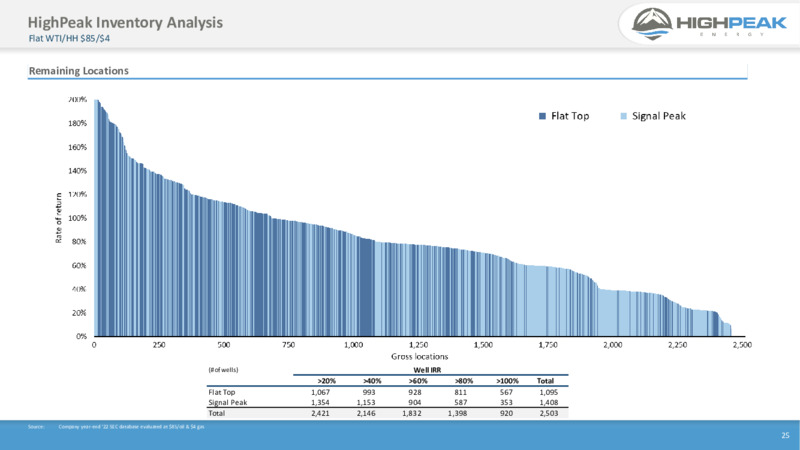
Task: Click the 'Flat WTI/HH $85/$4' subtitle
Action: point(69,38)
